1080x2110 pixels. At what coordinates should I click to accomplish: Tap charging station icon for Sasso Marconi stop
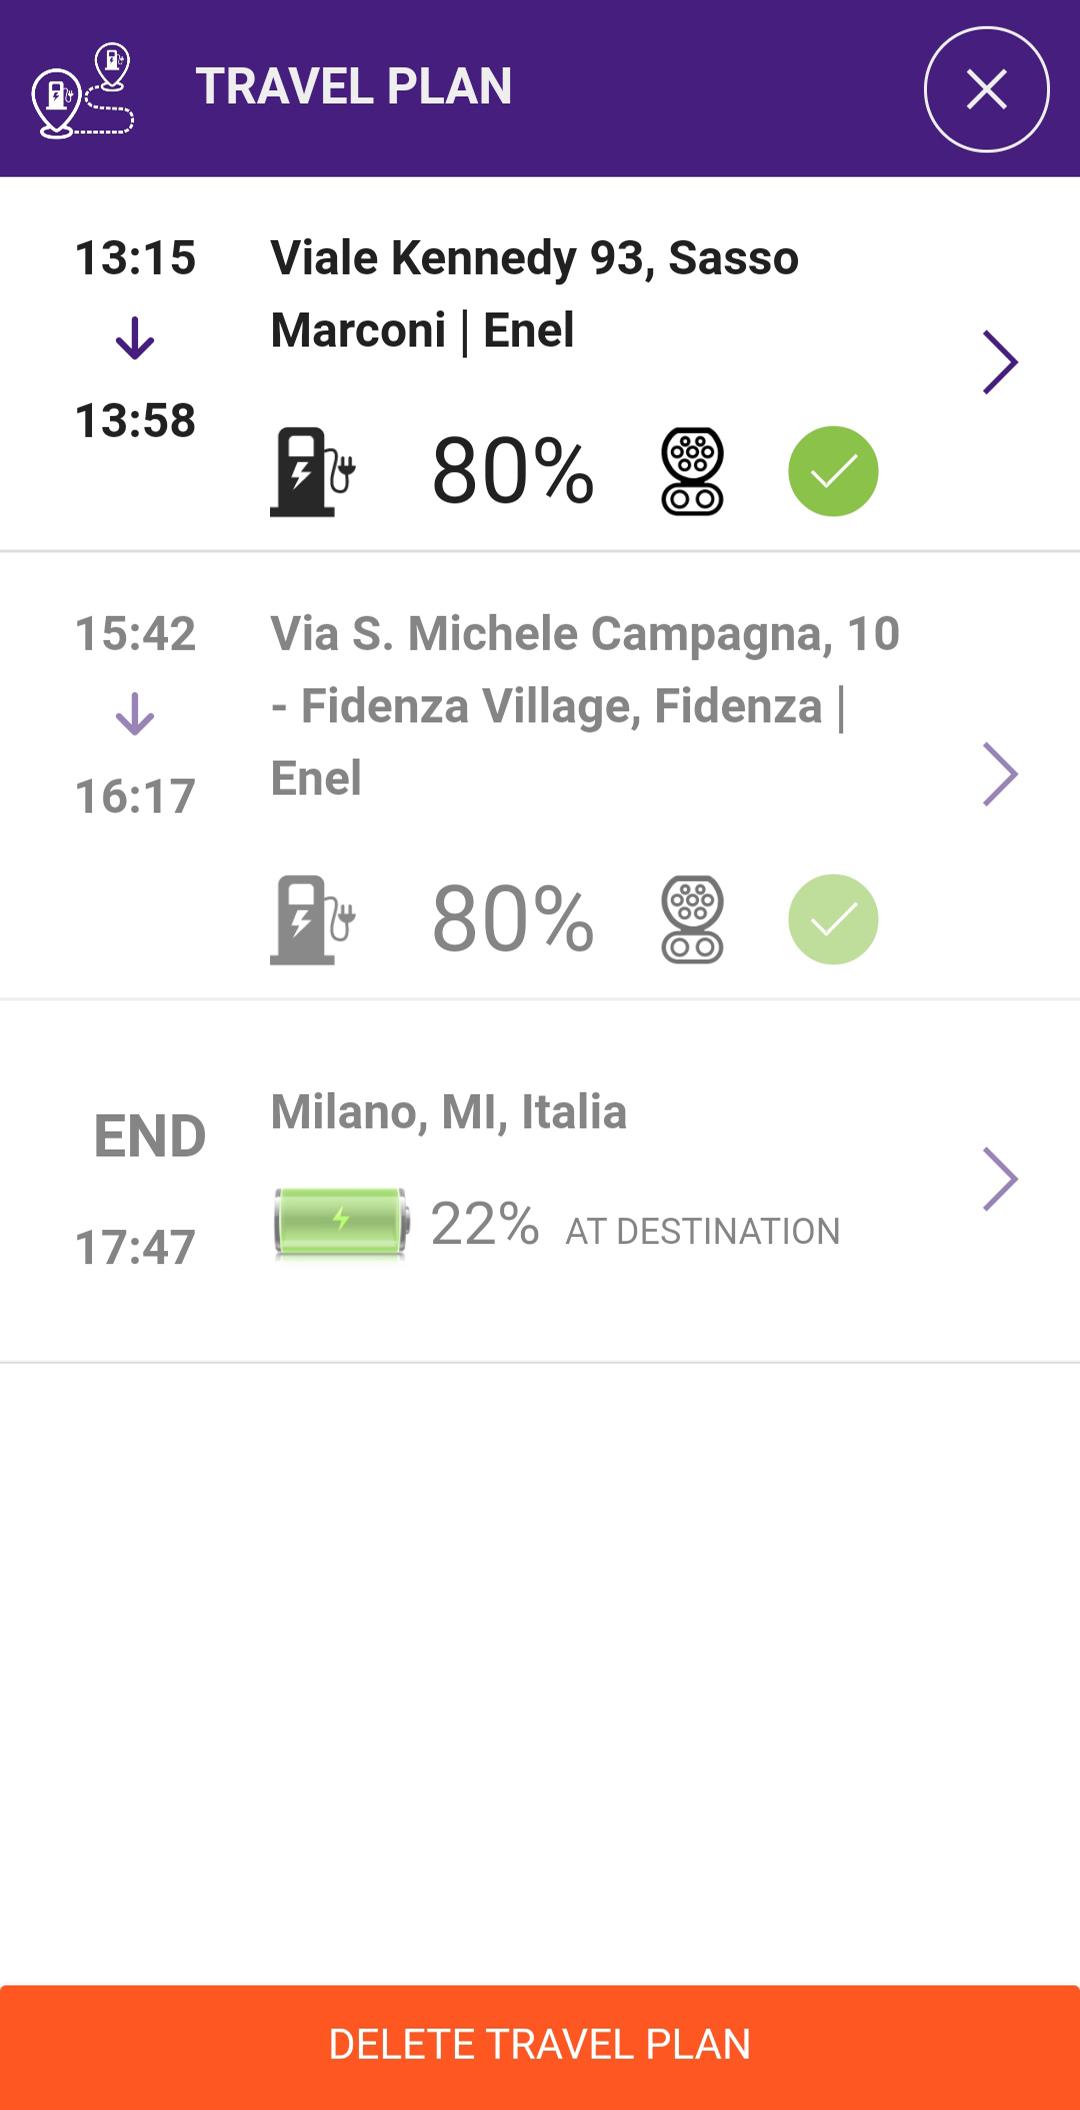point(313,471)
